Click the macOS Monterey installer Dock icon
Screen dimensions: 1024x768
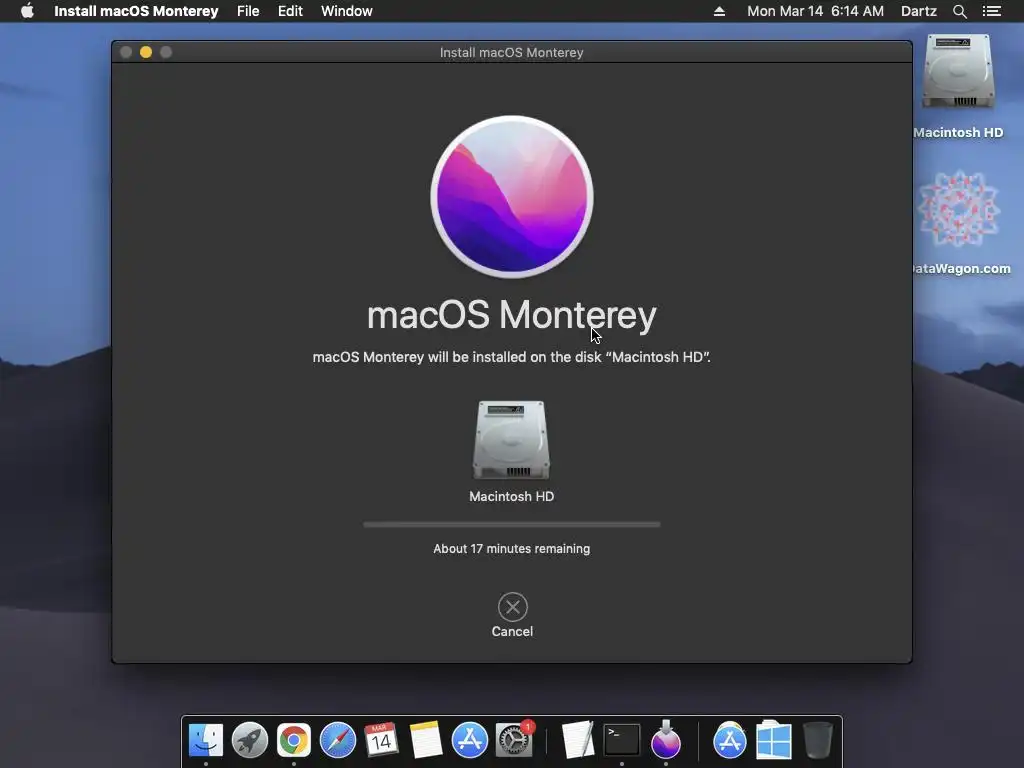pyautogui.click(x=665, y=740)
